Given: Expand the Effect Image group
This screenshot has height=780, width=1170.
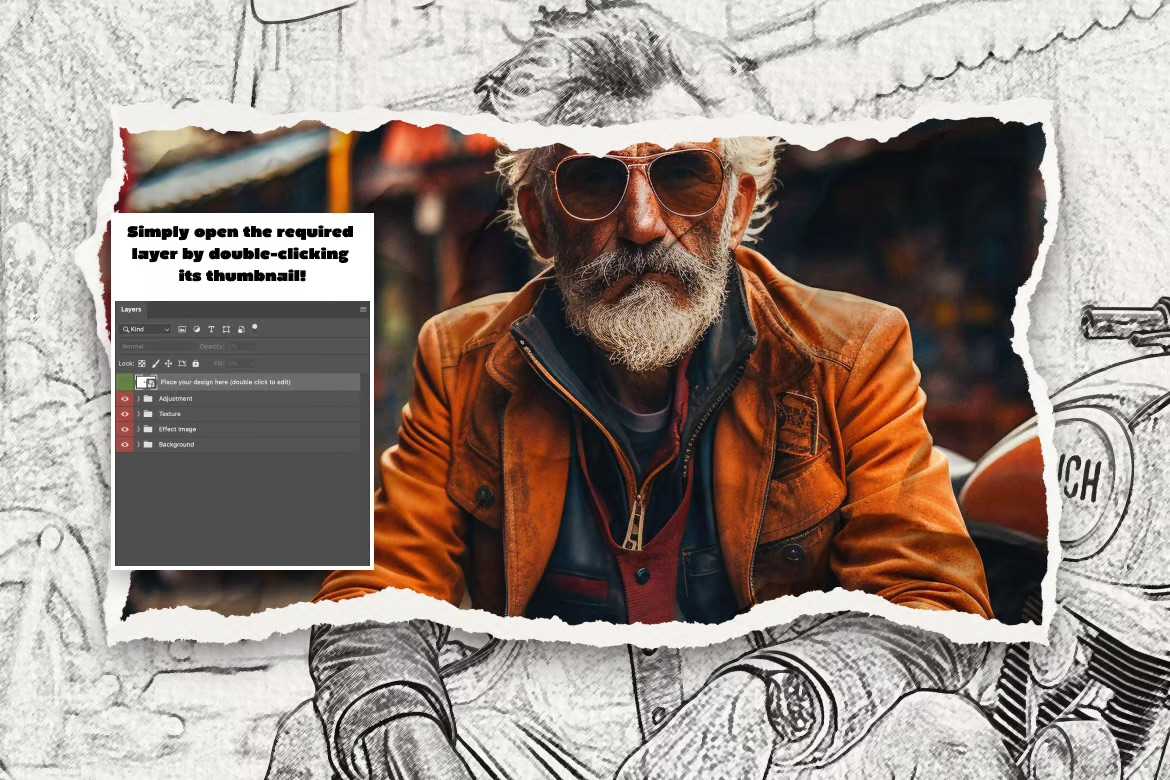Looking at the screenshot, I should tap(138, 429).
